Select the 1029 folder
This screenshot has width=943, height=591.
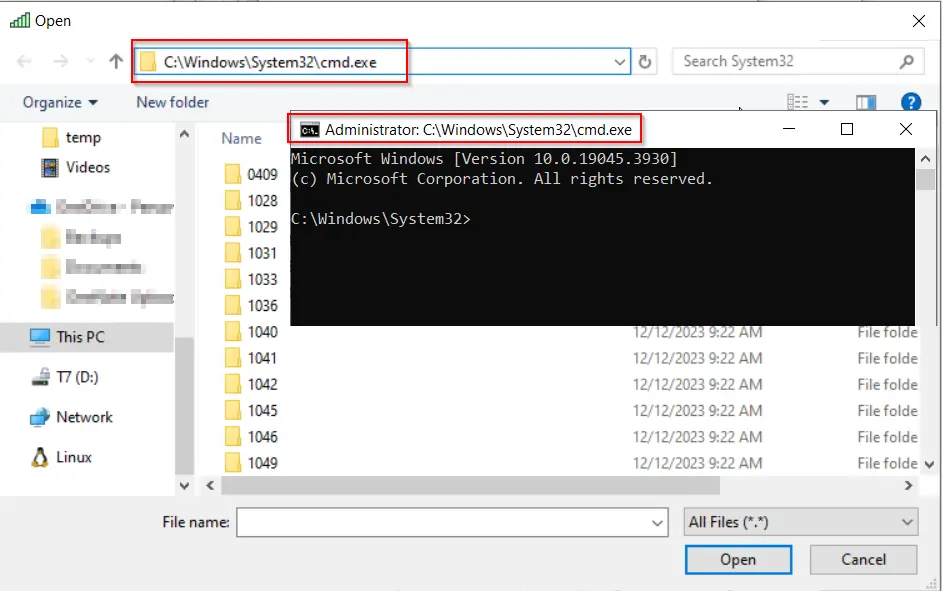pyautogui.click(x=262, y=227)
